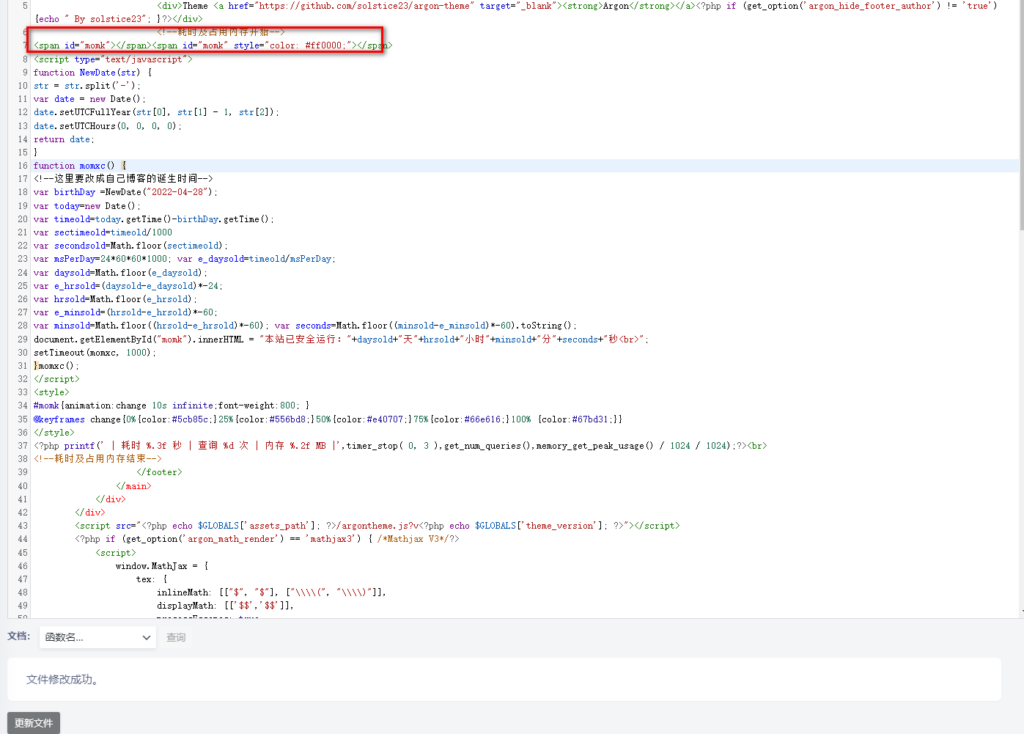Viewport: 1024px width, 734px height.
Task: Click the 查询 lookup button
Action: 176,637
